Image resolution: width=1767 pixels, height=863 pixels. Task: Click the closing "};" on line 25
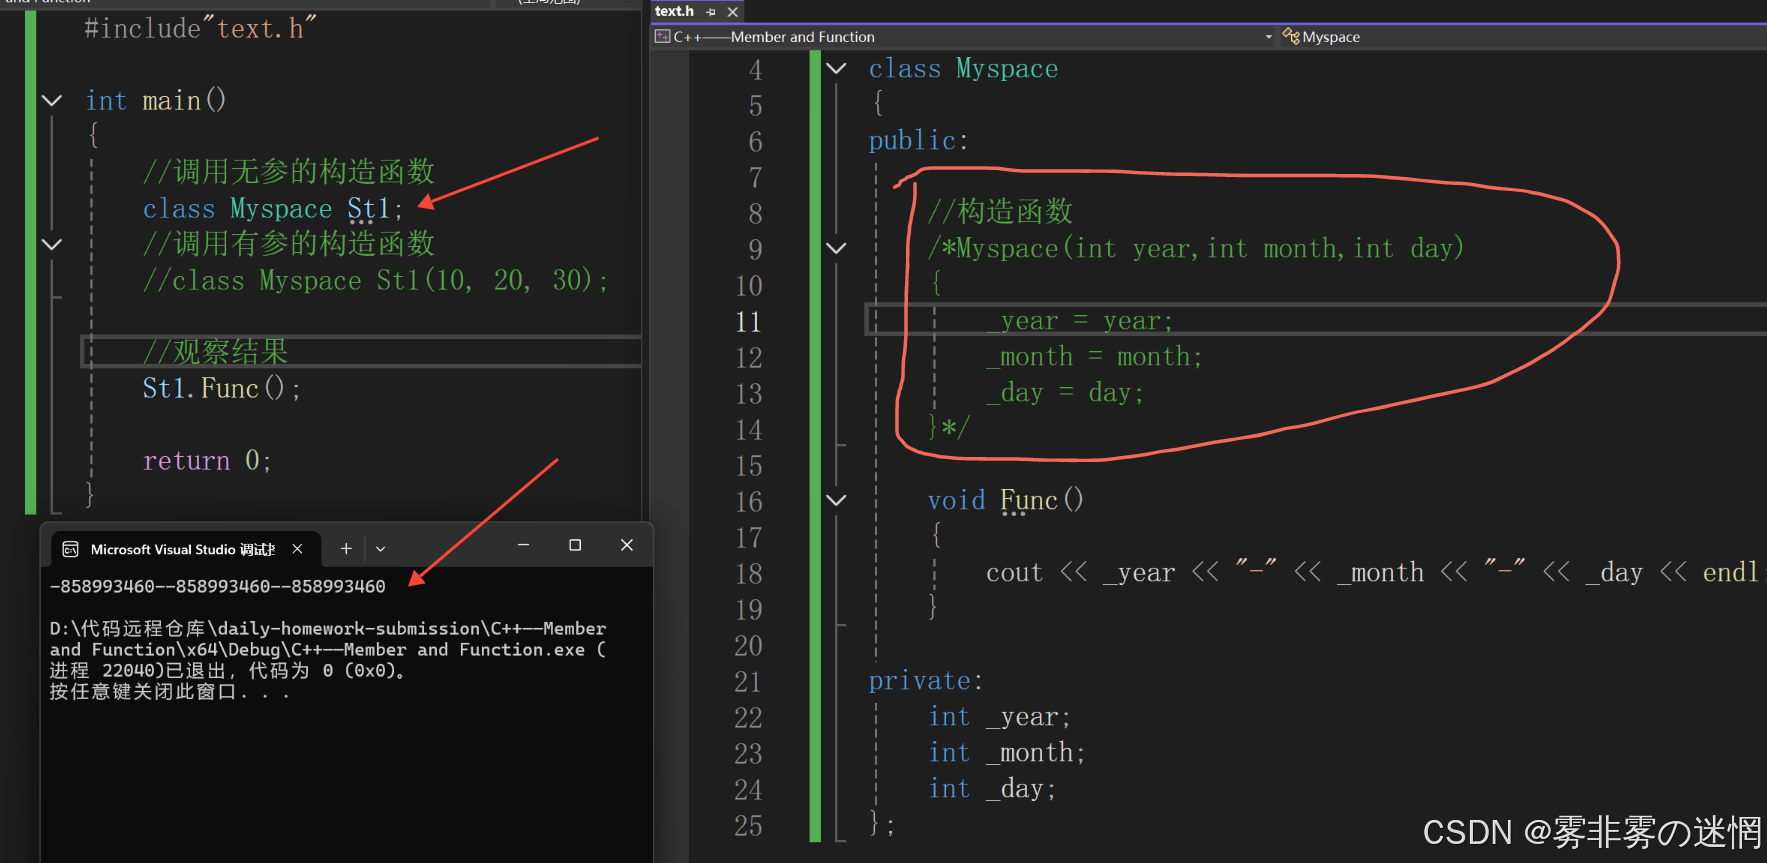click(881, 824)
